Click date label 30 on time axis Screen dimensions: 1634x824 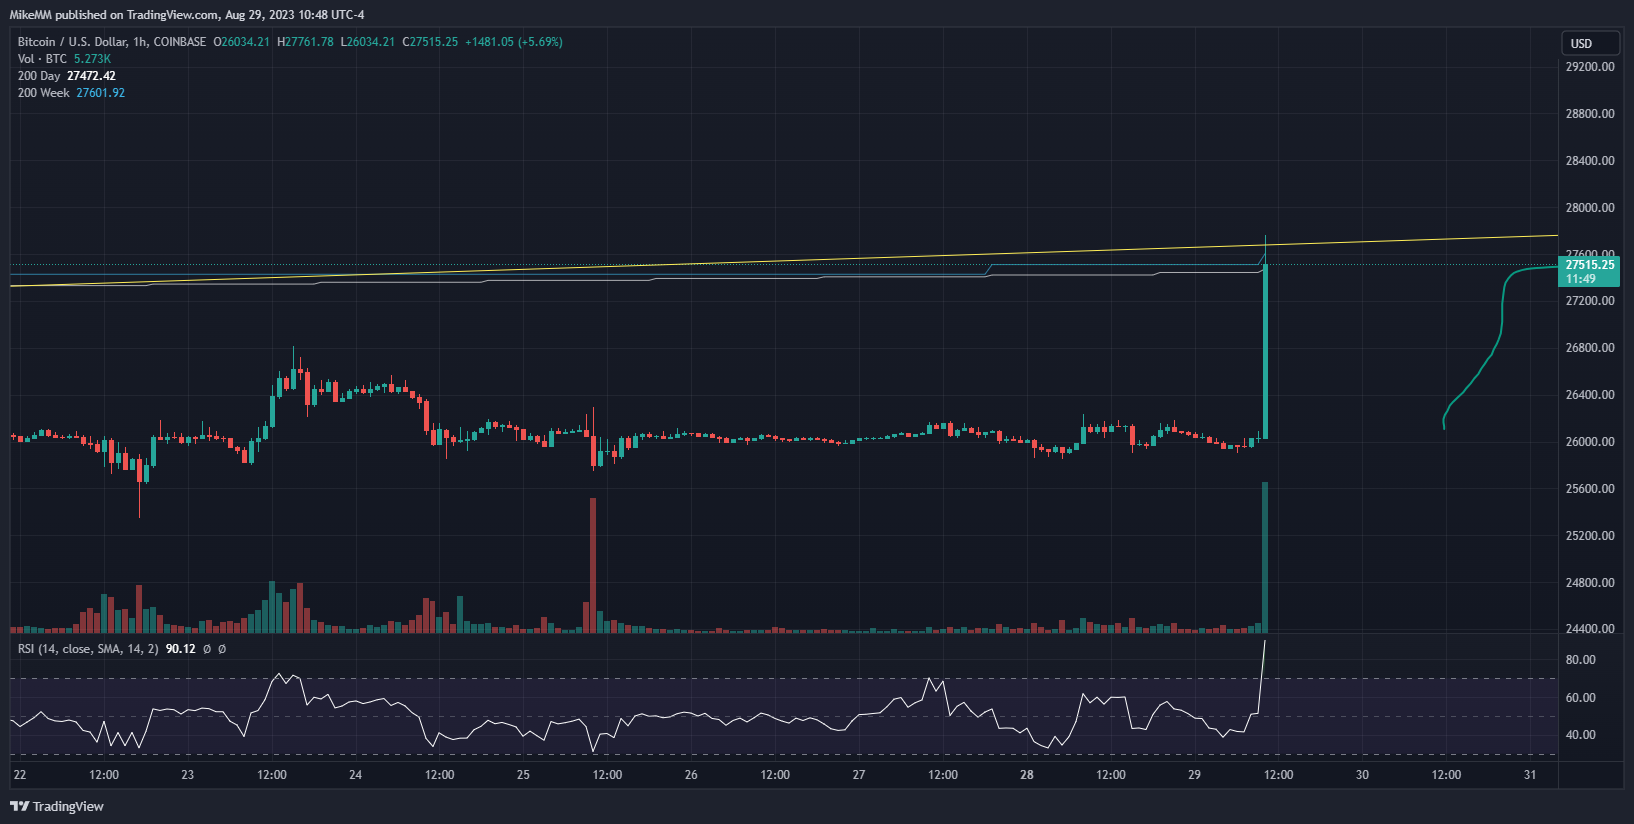click(1362, 775)
